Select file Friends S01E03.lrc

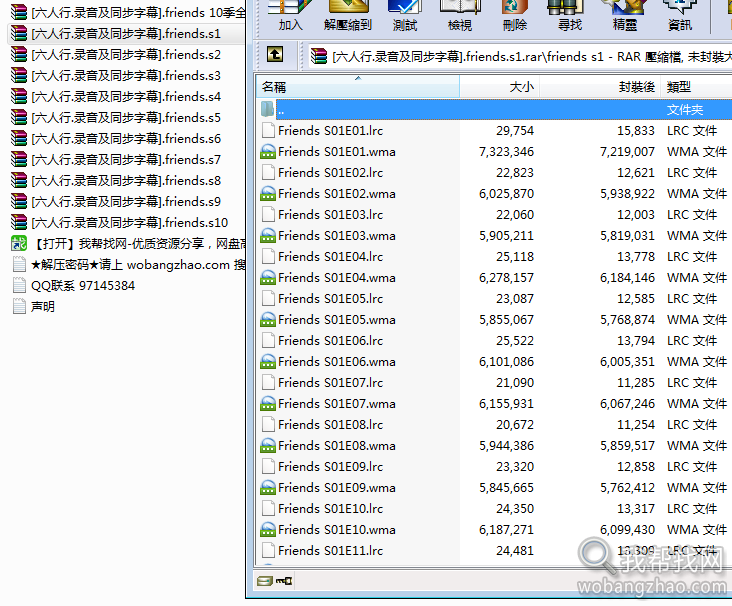click(x=331, y=215)
